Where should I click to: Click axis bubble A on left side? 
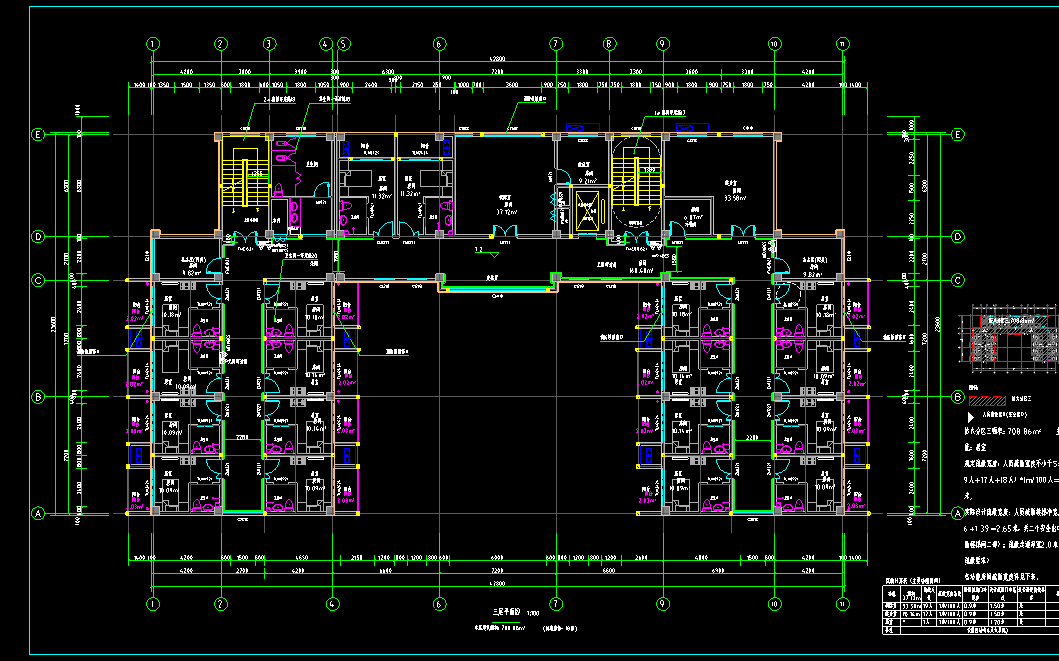[38, 513]
